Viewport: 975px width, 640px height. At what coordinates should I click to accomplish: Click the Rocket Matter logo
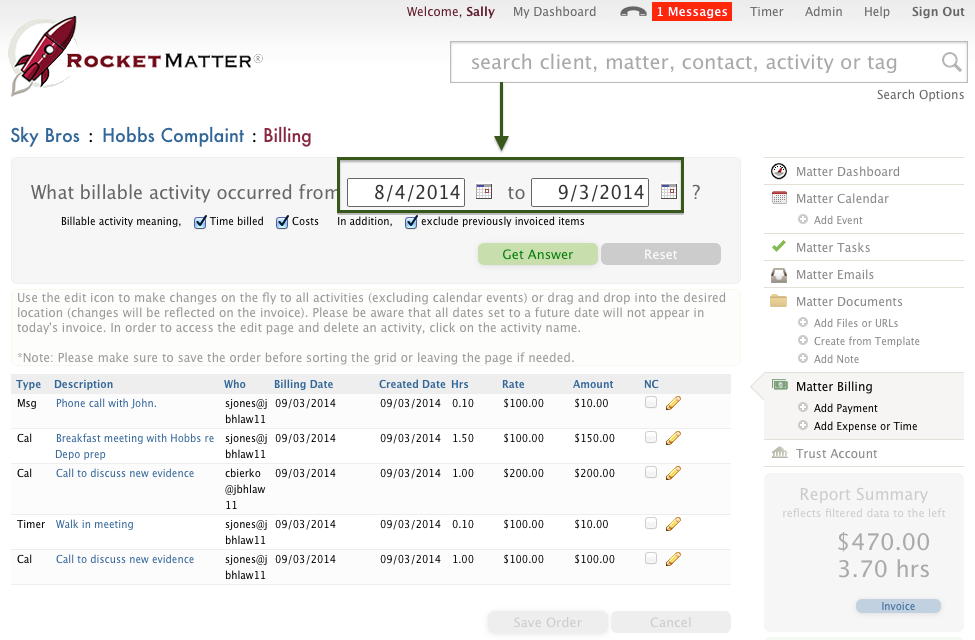point(135,60)
